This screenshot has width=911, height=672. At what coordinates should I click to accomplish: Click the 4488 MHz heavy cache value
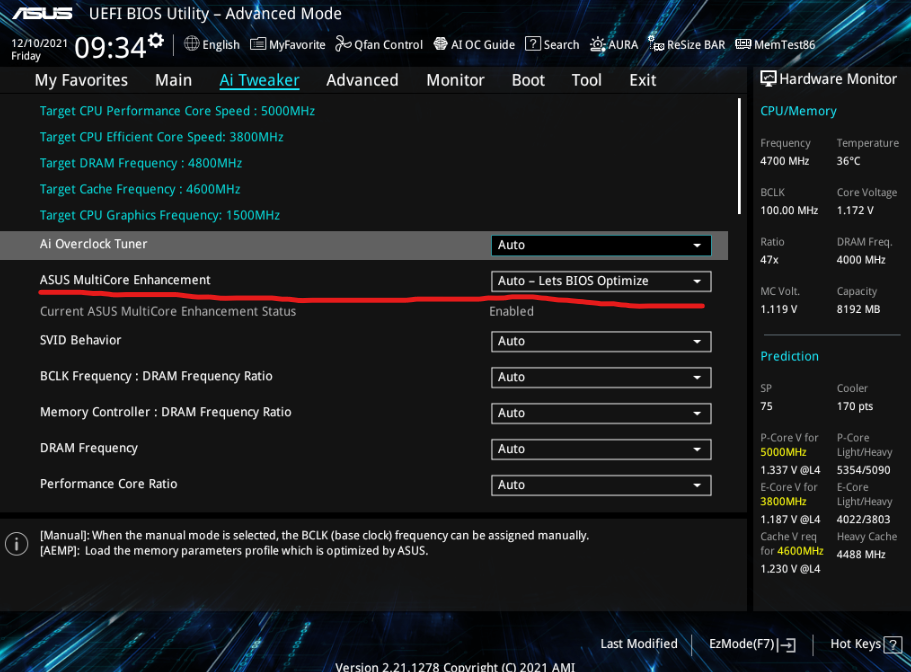861,554
